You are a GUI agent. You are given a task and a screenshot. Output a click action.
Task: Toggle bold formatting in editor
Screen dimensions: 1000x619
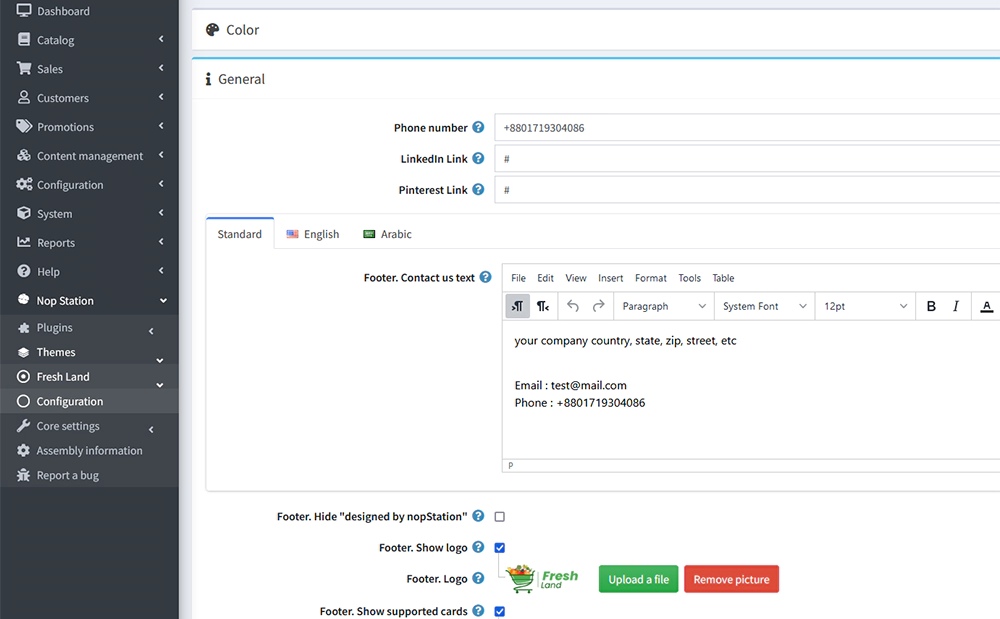click(931, 306)
